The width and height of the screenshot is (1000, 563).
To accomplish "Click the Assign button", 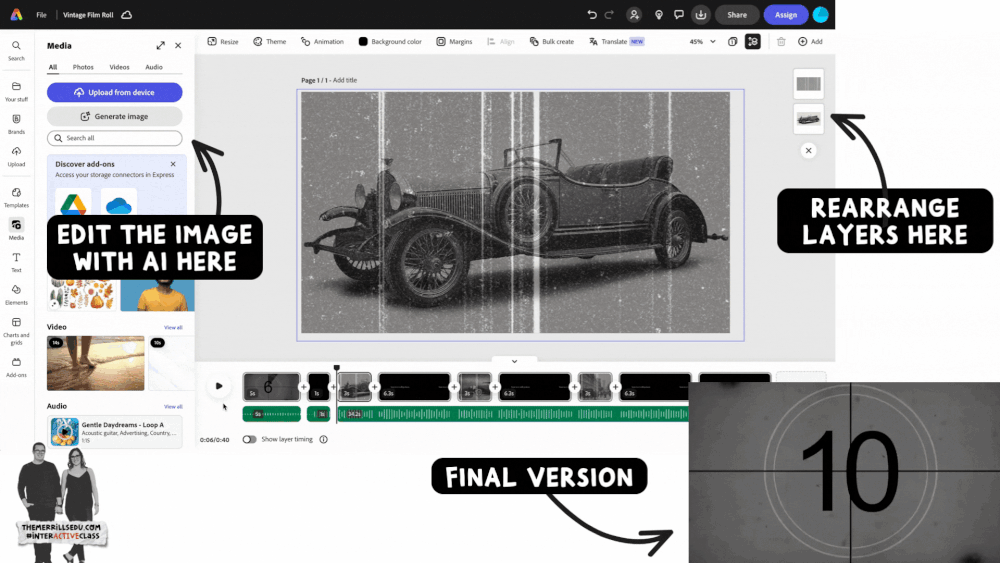I will click(786, 15).
